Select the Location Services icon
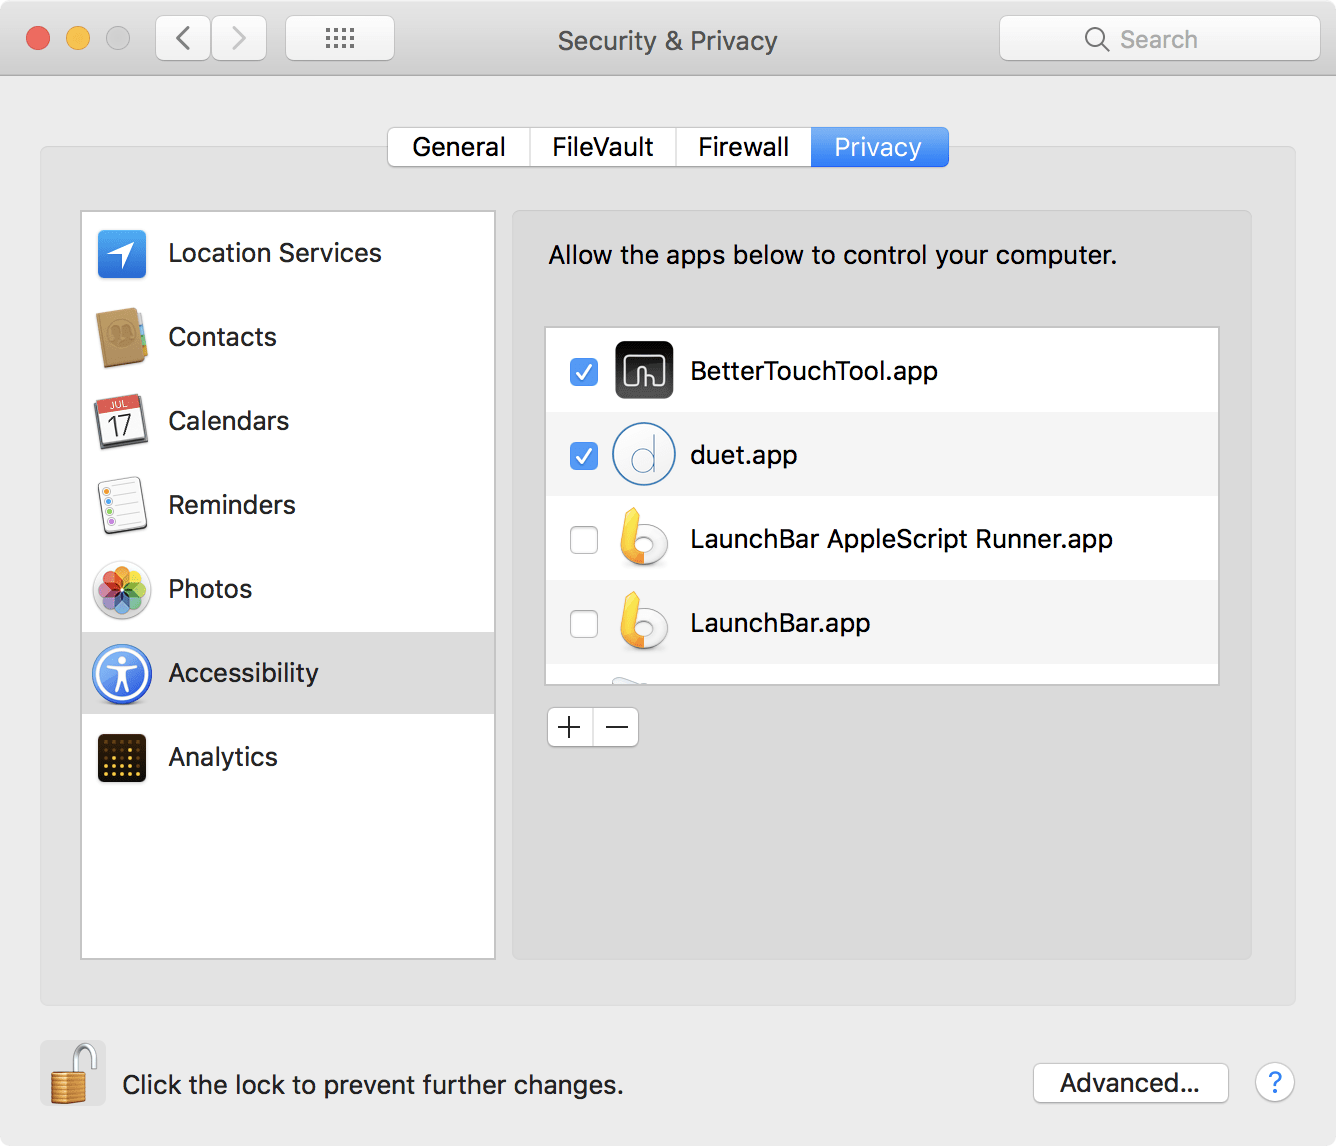 (121, 254)
